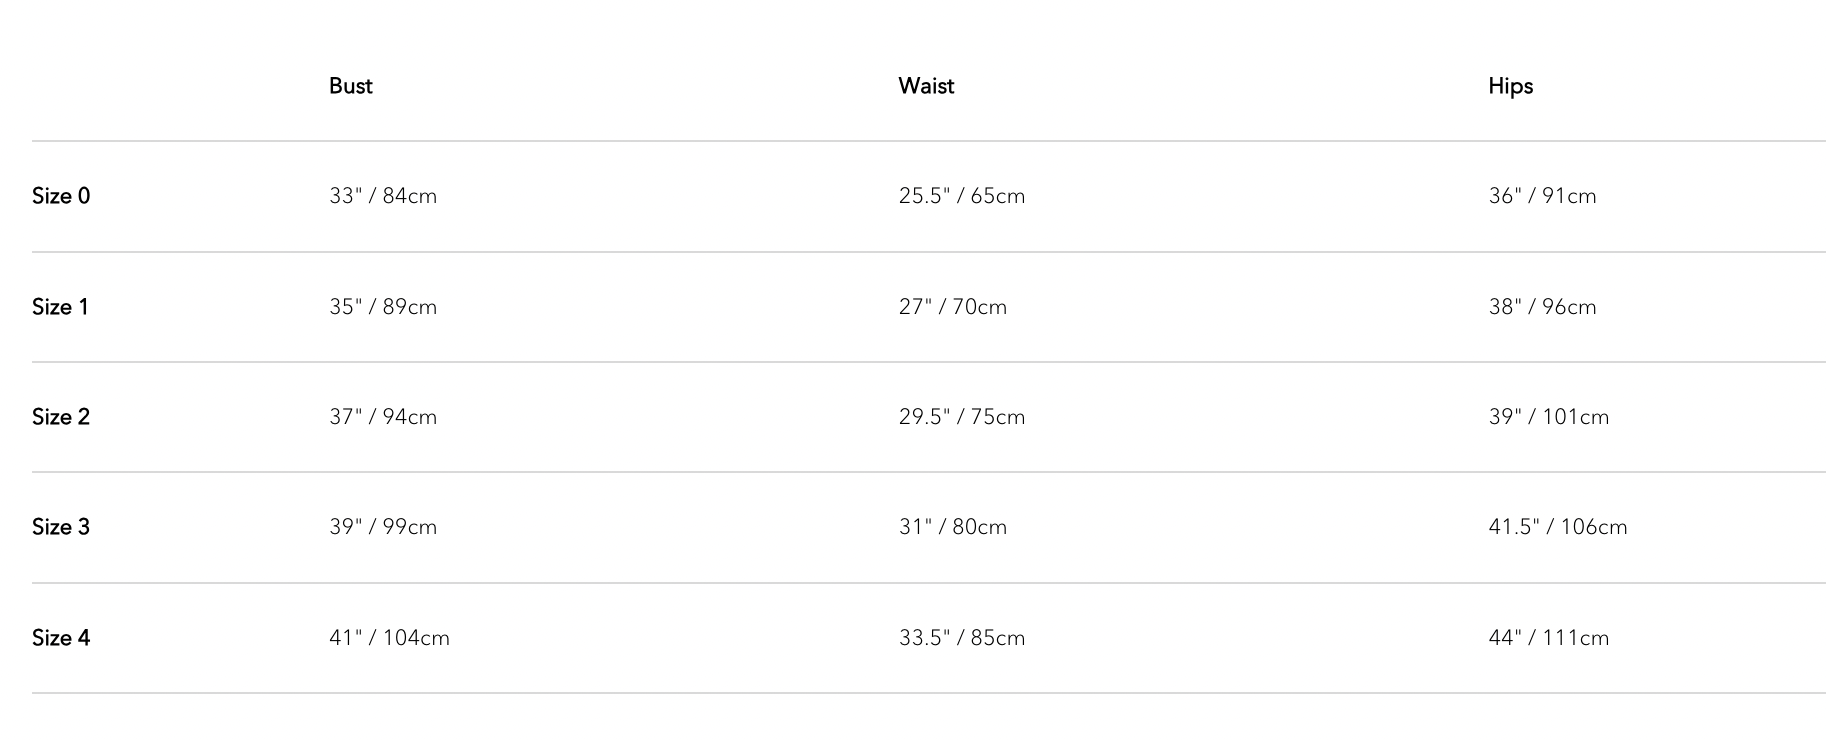Image resolution: width=1826 pixels, height=740 pixels.
Task: Click the 25.5" / 65cm waist value
Action: 962,196
